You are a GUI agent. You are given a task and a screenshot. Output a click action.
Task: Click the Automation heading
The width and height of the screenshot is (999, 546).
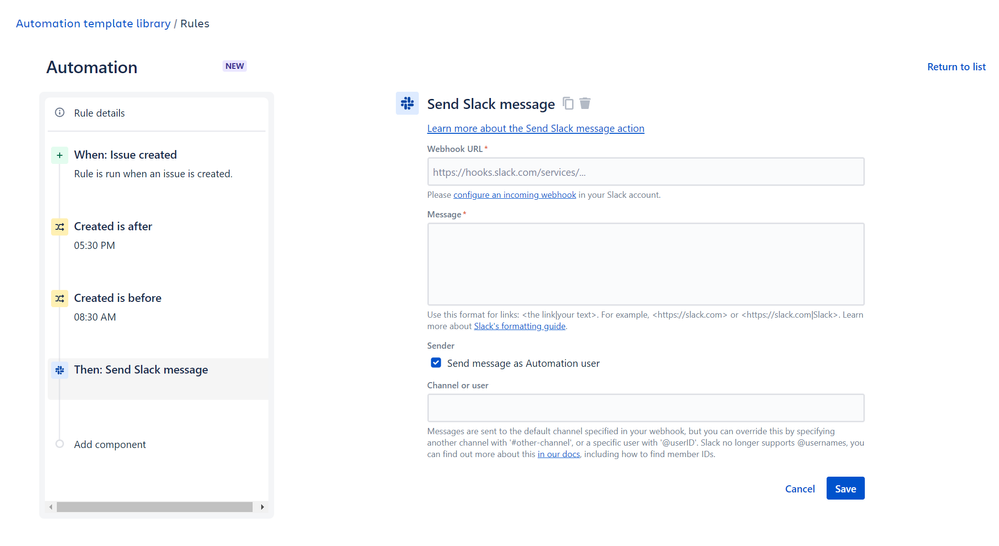[x=92, y=68]
